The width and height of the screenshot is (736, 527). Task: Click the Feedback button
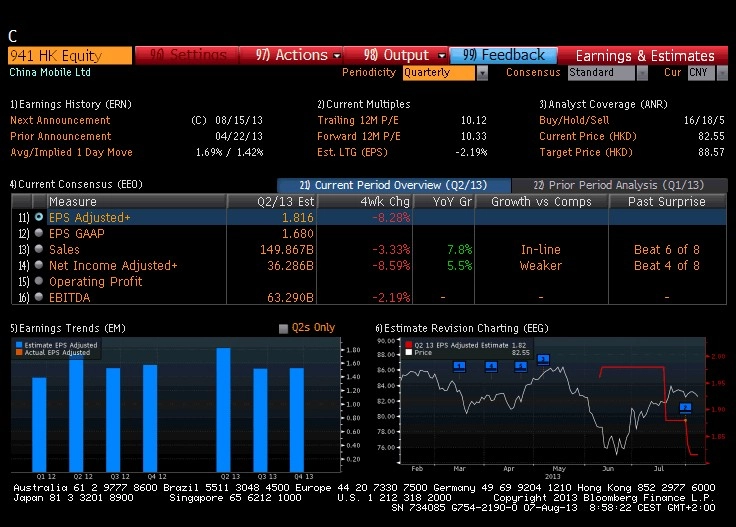coord(503,55)
